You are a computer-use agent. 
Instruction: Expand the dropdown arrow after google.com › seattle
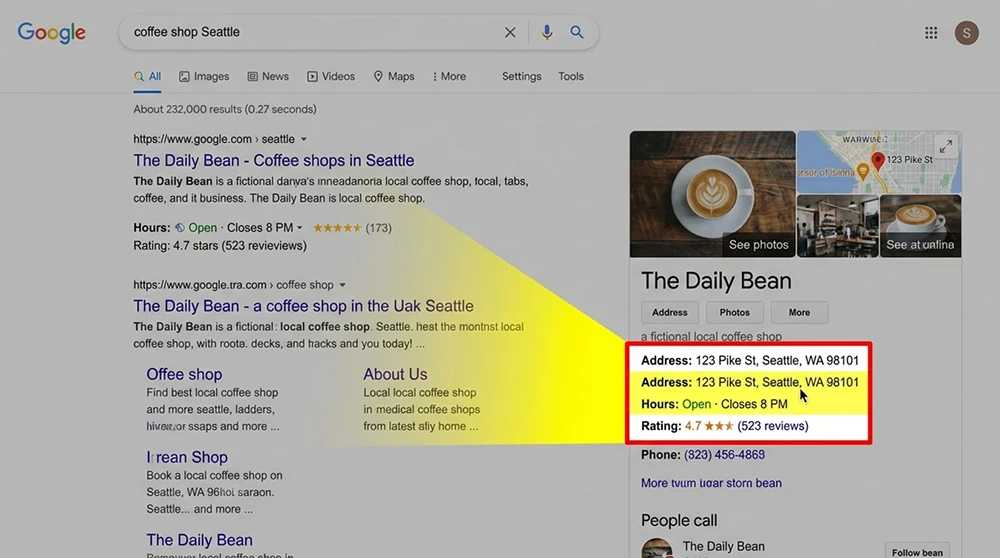304,139
